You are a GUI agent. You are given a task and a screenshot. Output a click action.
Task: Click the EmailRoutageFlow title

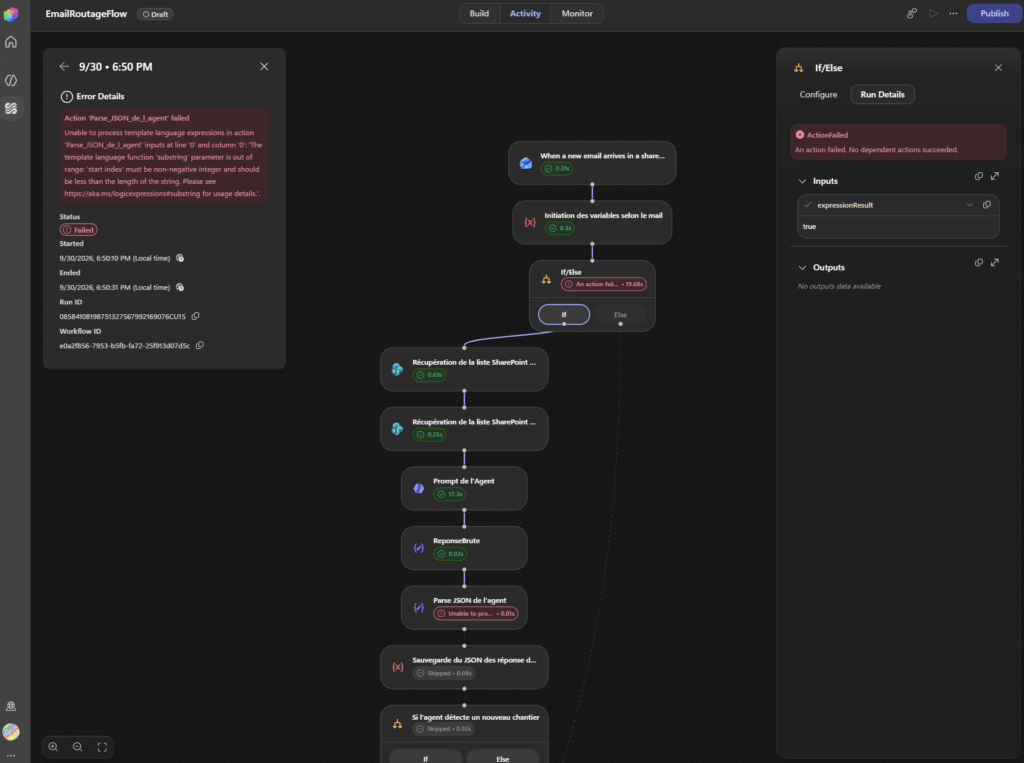pos(86,14)
